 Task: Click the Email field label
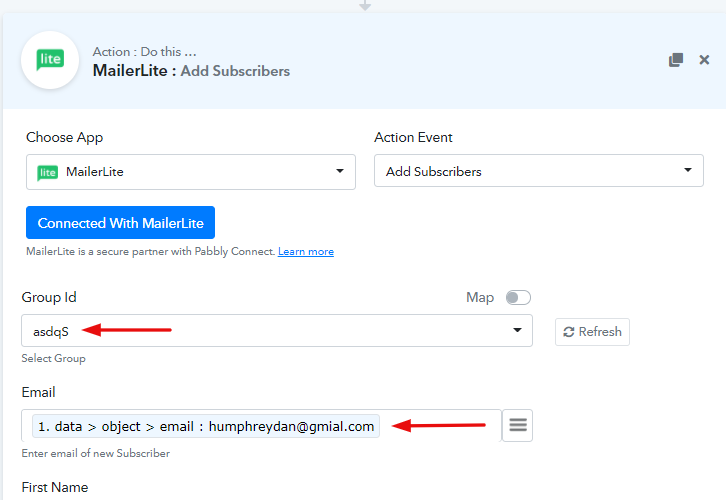38,392
